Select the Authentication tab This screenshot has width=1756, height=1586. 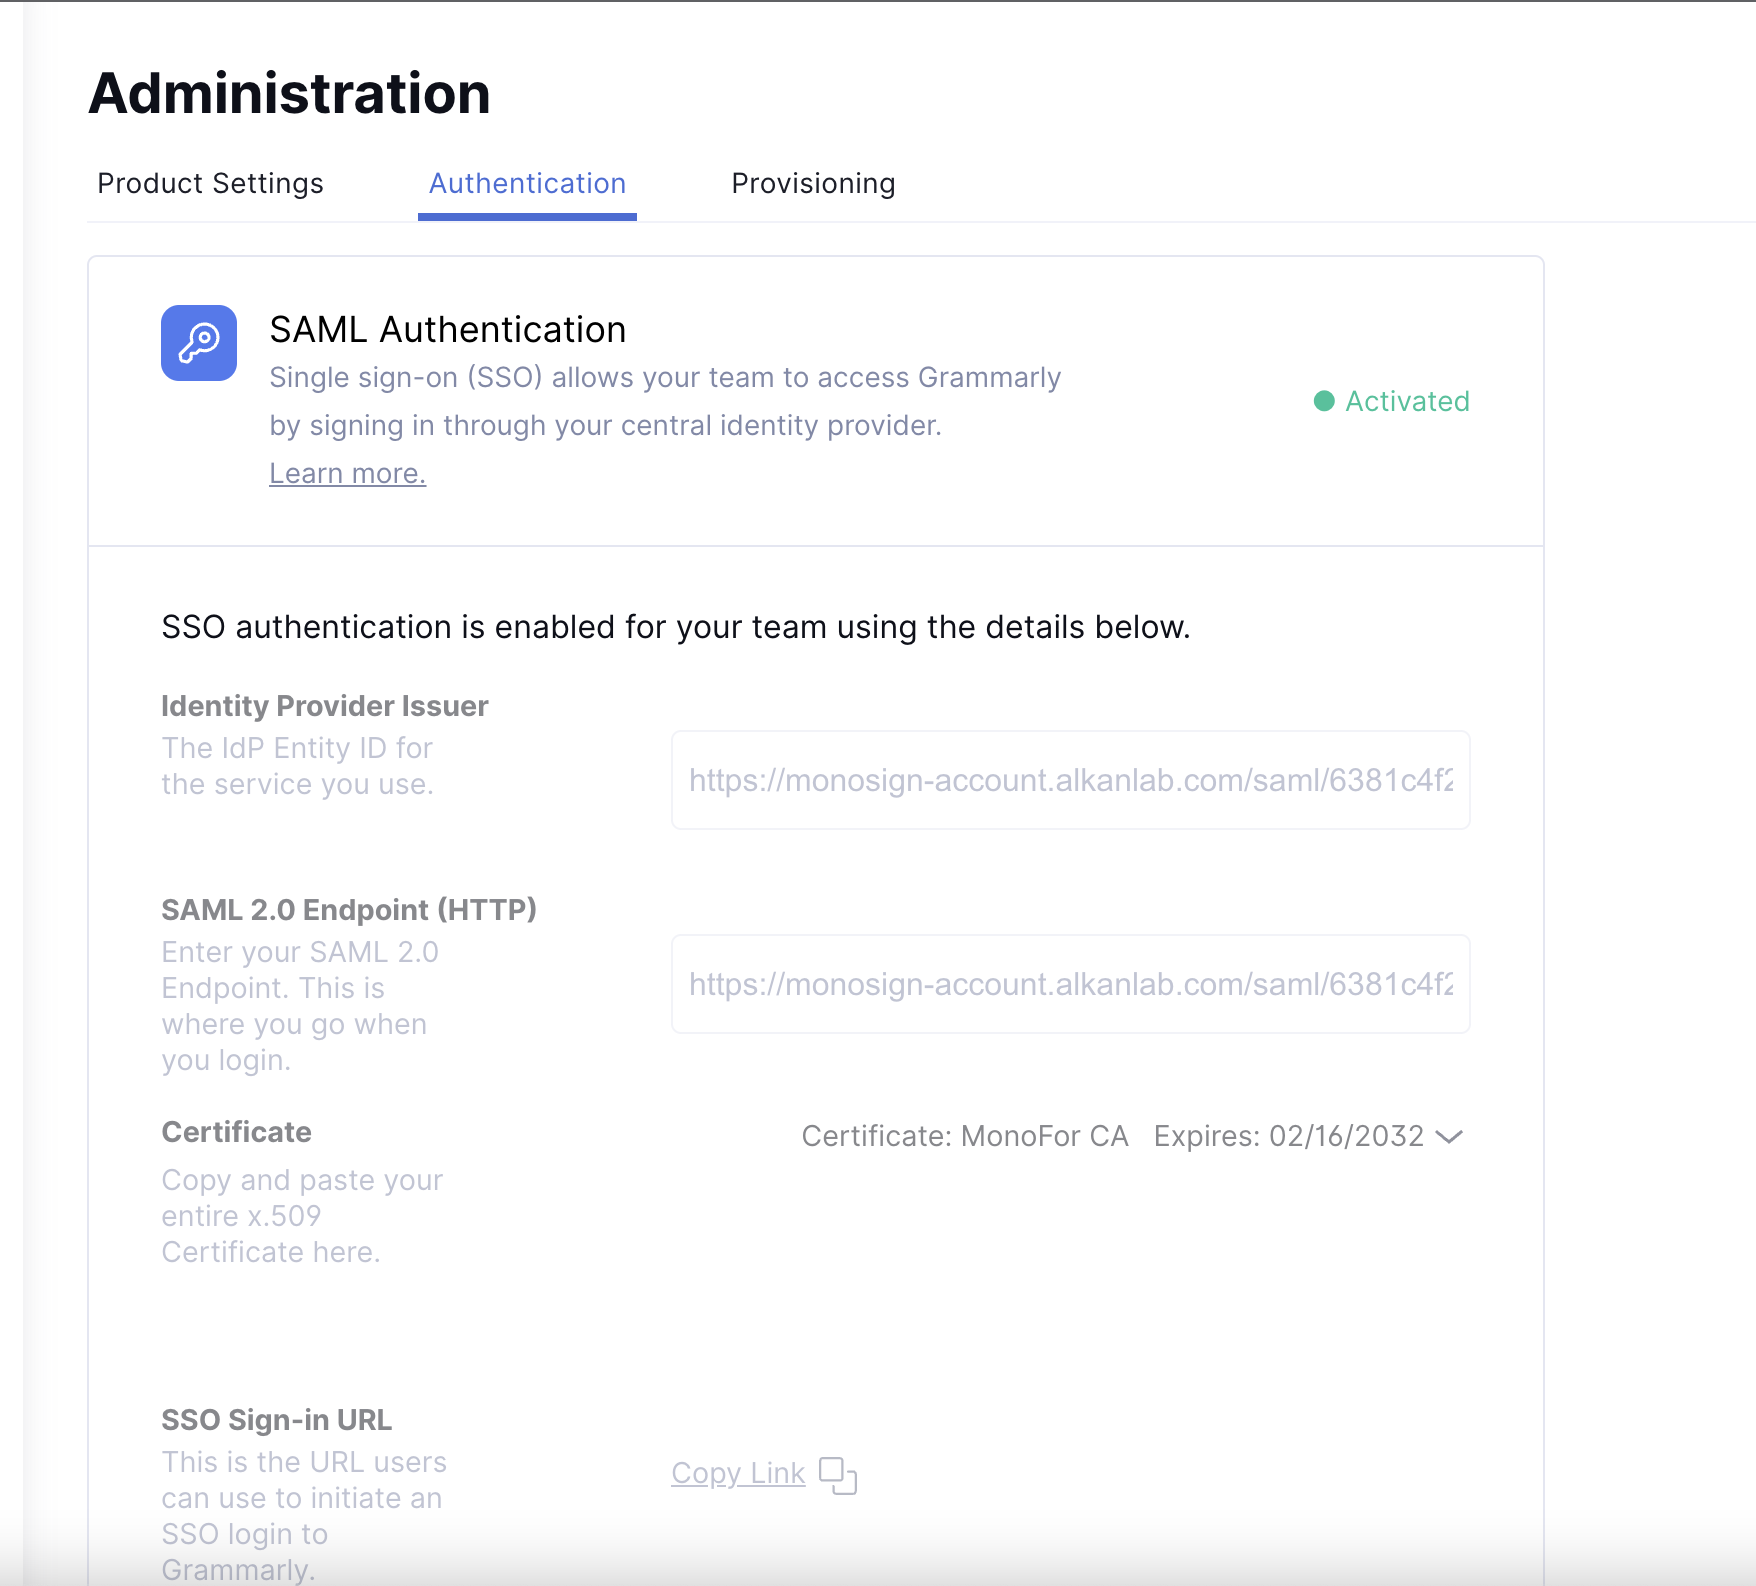click(x=527, y=184)
